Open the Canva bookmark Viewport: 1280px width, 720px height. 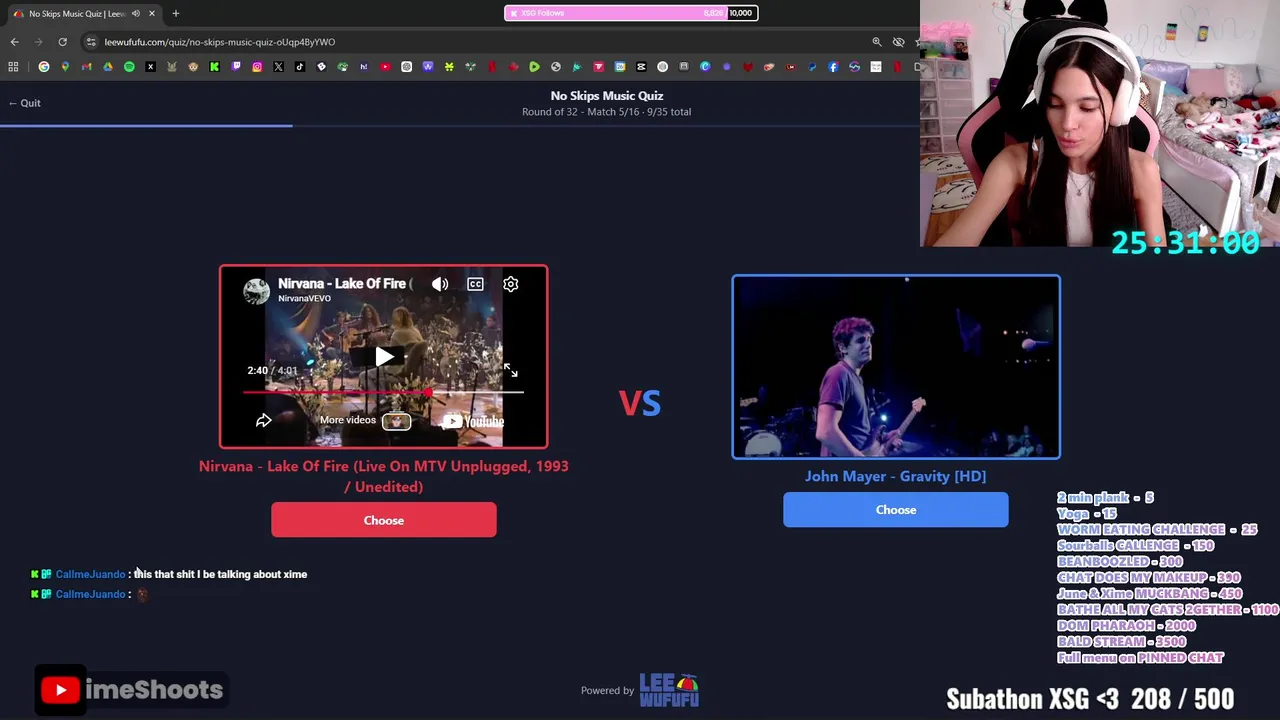pyautogui.click(x=705, y=67)
